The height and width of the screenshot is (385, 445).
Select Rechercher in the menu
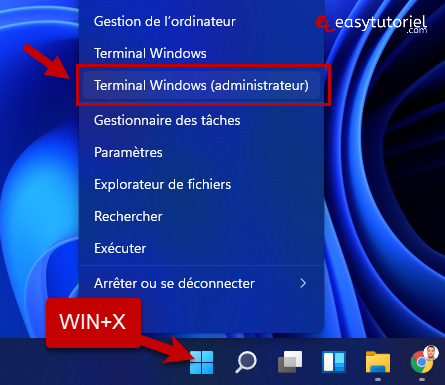point(201,216)
